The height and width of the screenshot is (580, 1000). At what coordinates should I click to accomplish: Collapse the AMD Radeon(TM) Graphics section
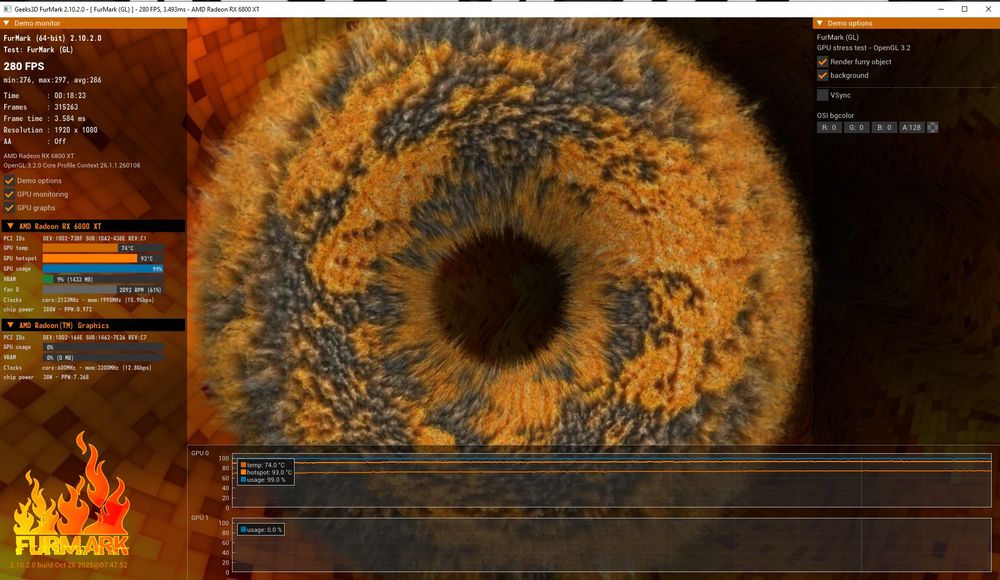pos(10,325)
